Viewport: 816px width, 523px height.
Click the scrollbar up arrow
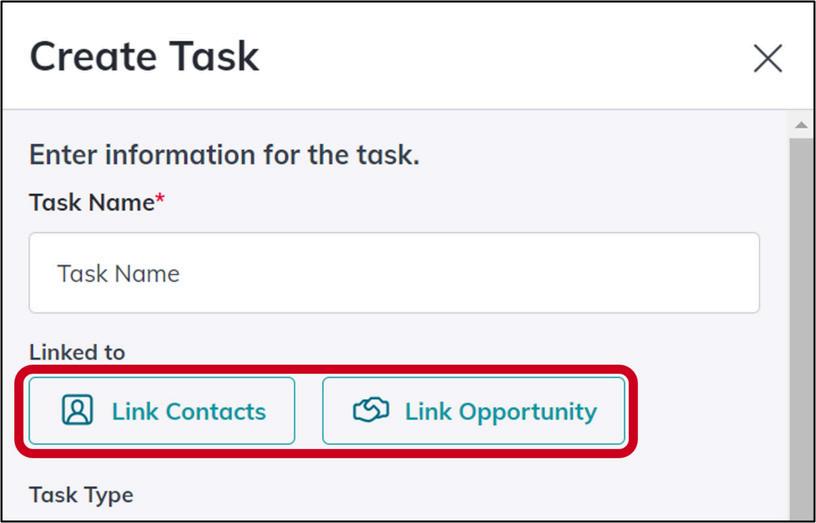pos(801,125)
